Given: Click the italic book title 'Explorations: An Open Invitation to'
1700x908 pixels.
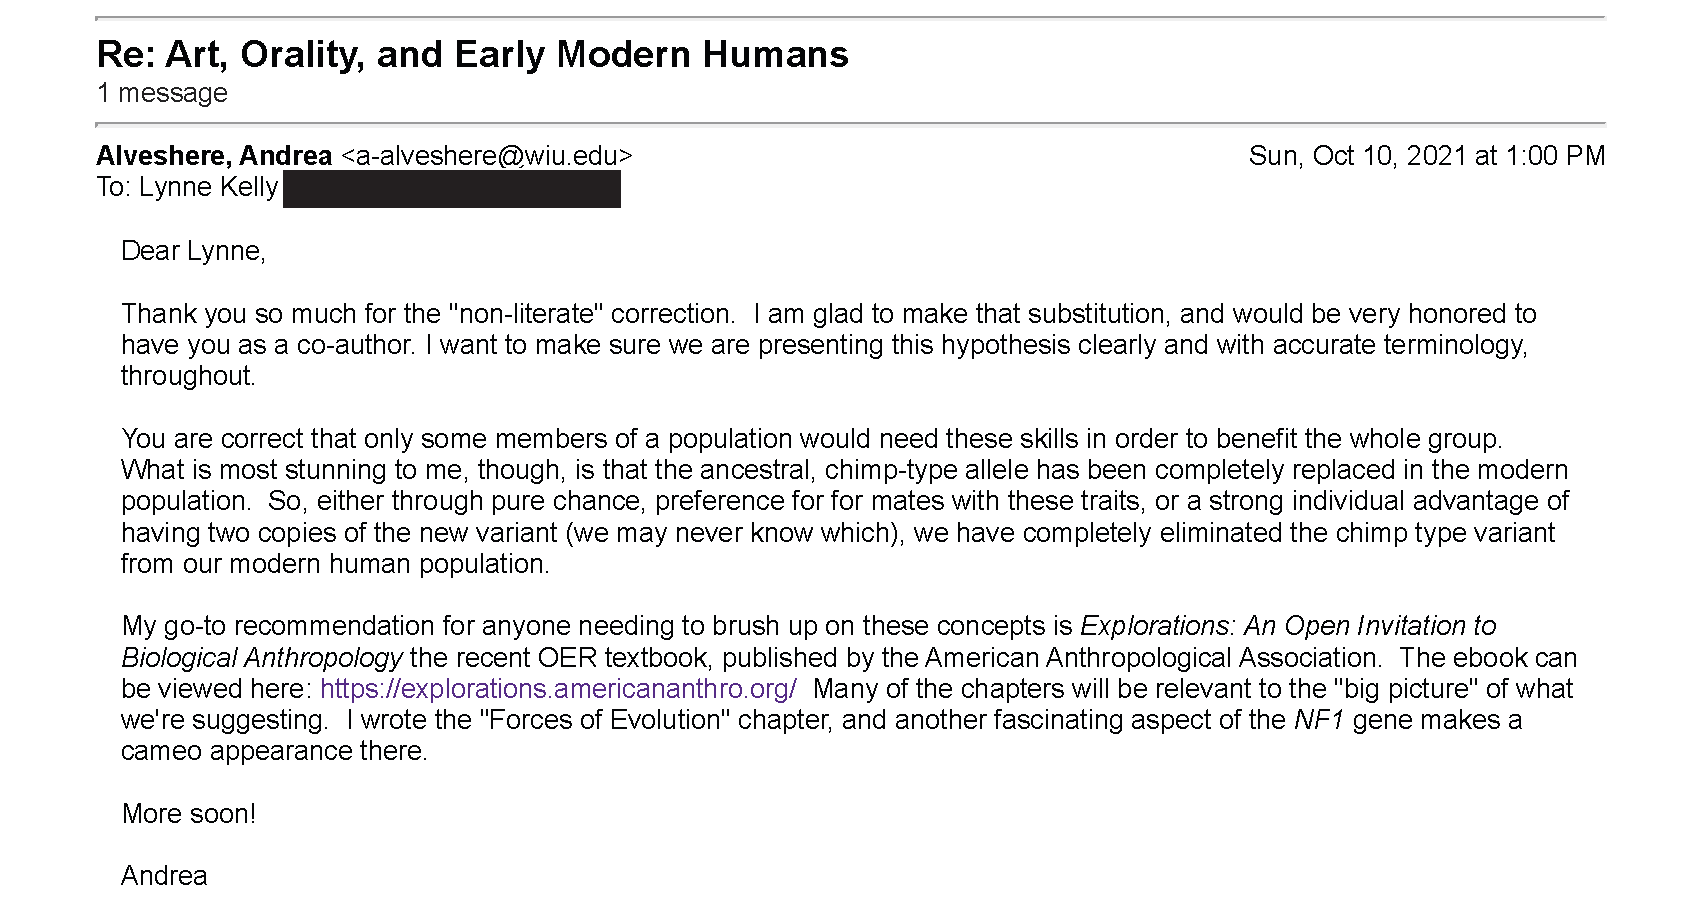Looking at the screenshot, I should (x=1288, y=626).
